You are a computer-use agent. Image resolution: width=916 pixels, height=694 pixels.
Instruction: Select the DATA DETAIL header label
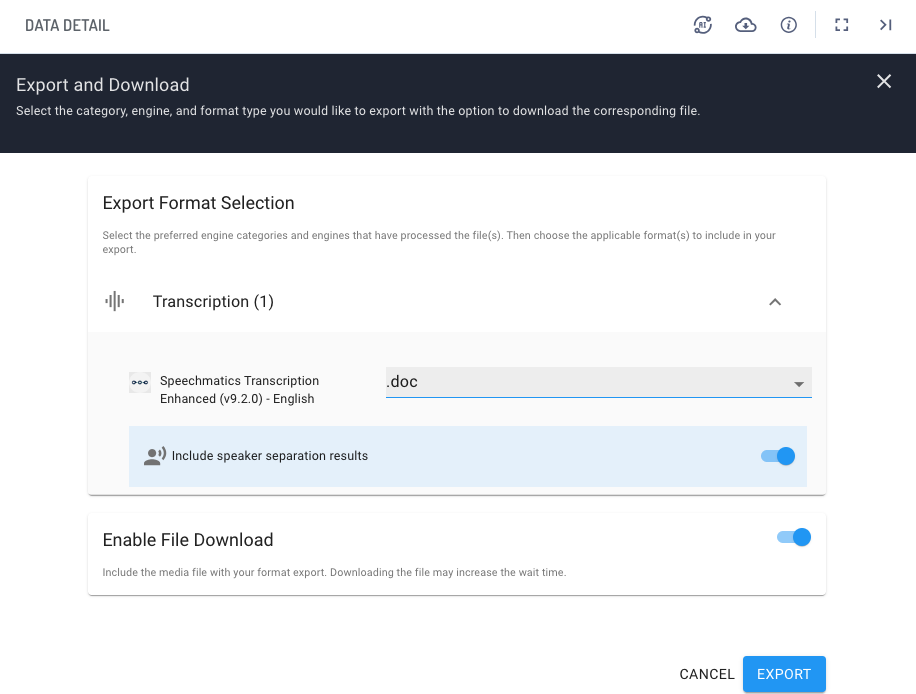click(67, 25)
